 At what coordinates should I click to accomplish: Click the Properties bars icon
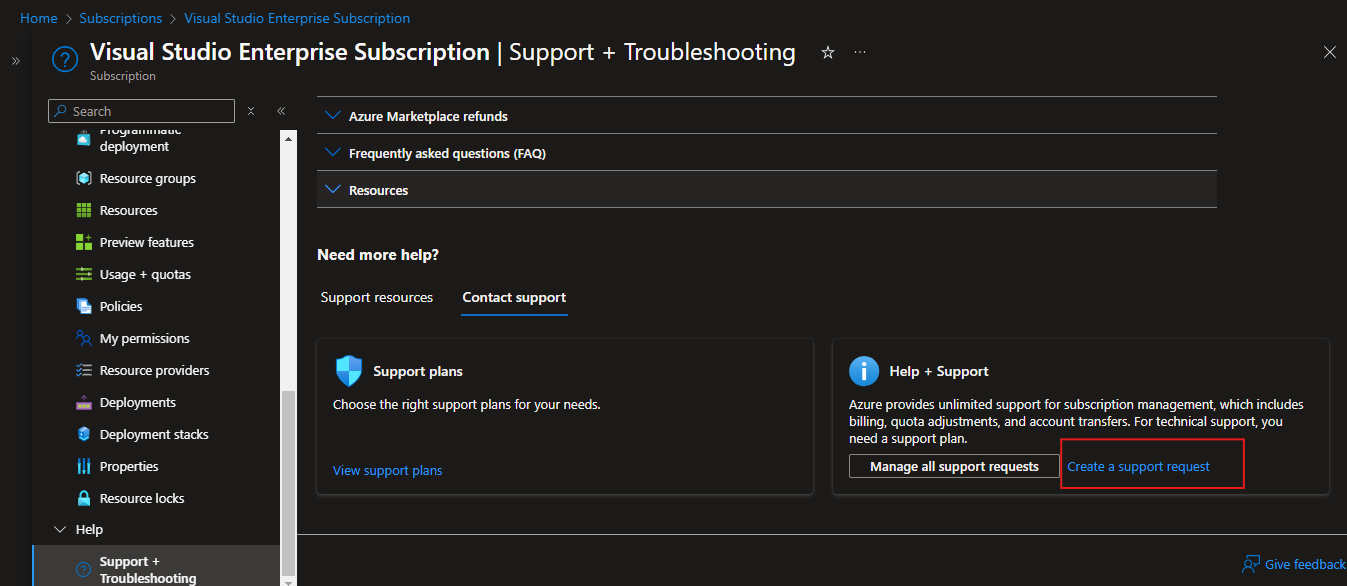click(84, 466)
